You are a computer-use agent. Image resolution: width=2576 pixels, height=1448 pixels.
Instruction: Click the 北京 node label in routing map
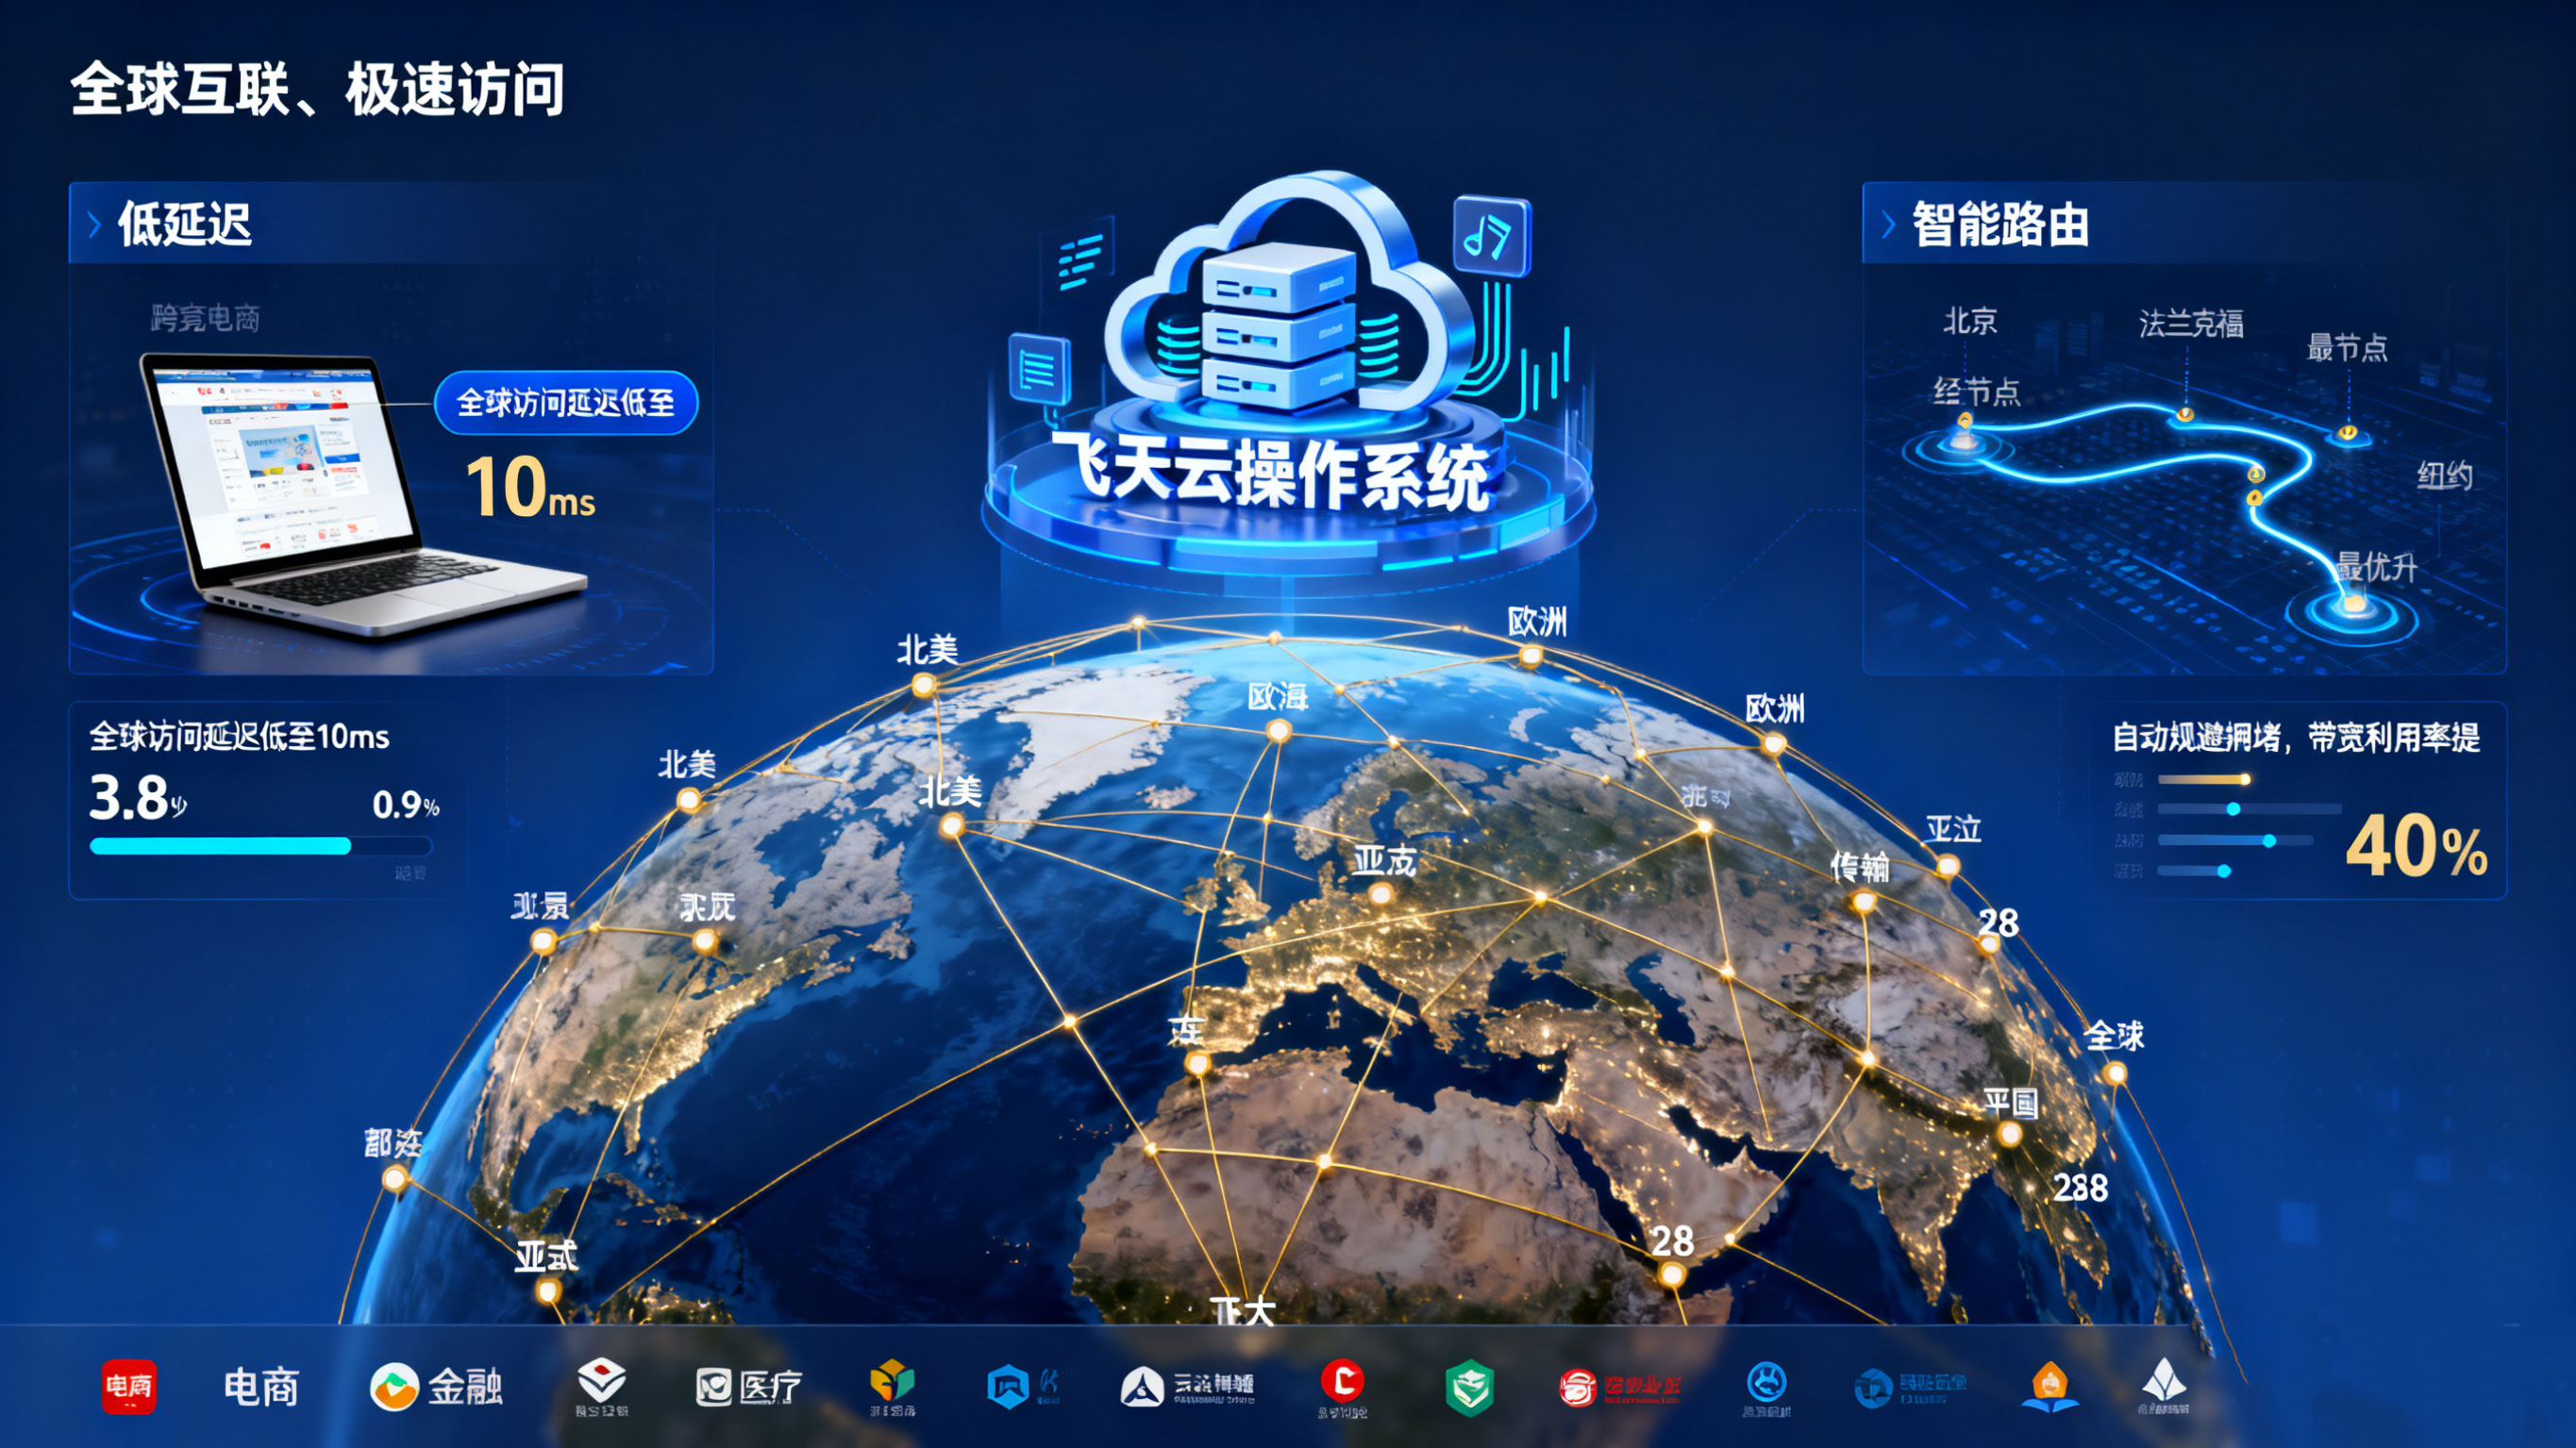coord(1969,321)
